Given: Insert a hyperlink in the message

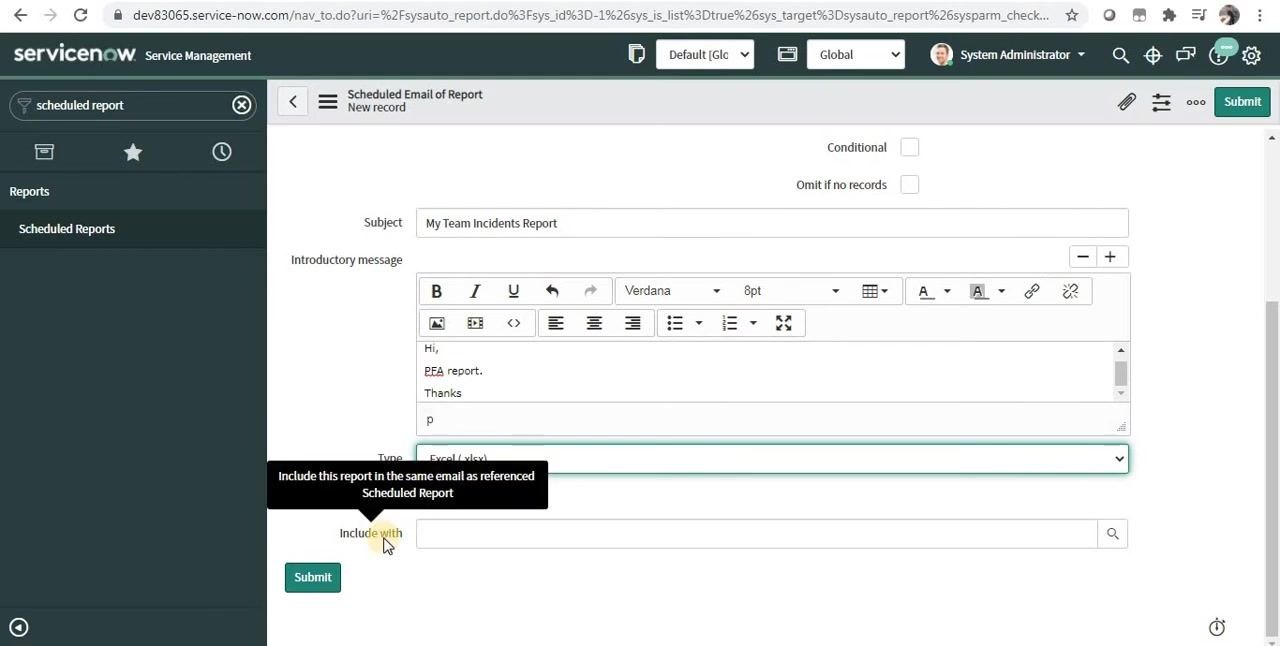Looking at the screenshot, I should 1032,291.
